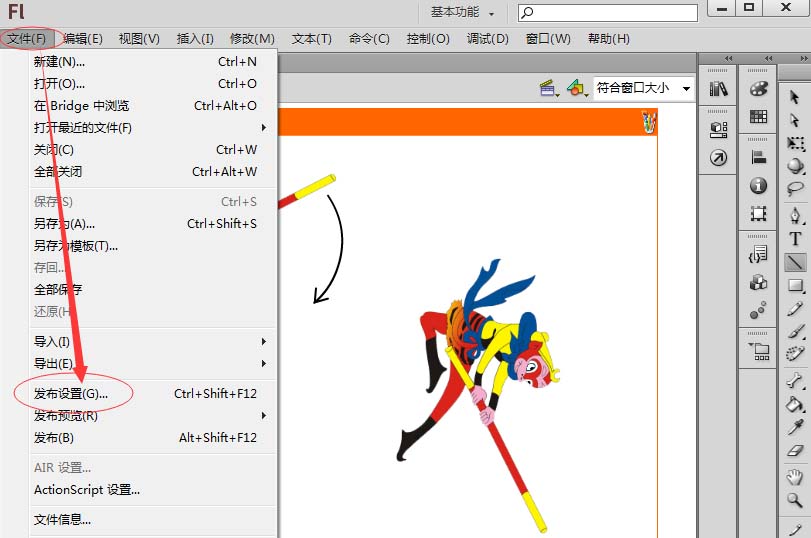Open the Components panel icon with cube and list
The width and height of the screenshot is (811, 538).
click(718, 129)
